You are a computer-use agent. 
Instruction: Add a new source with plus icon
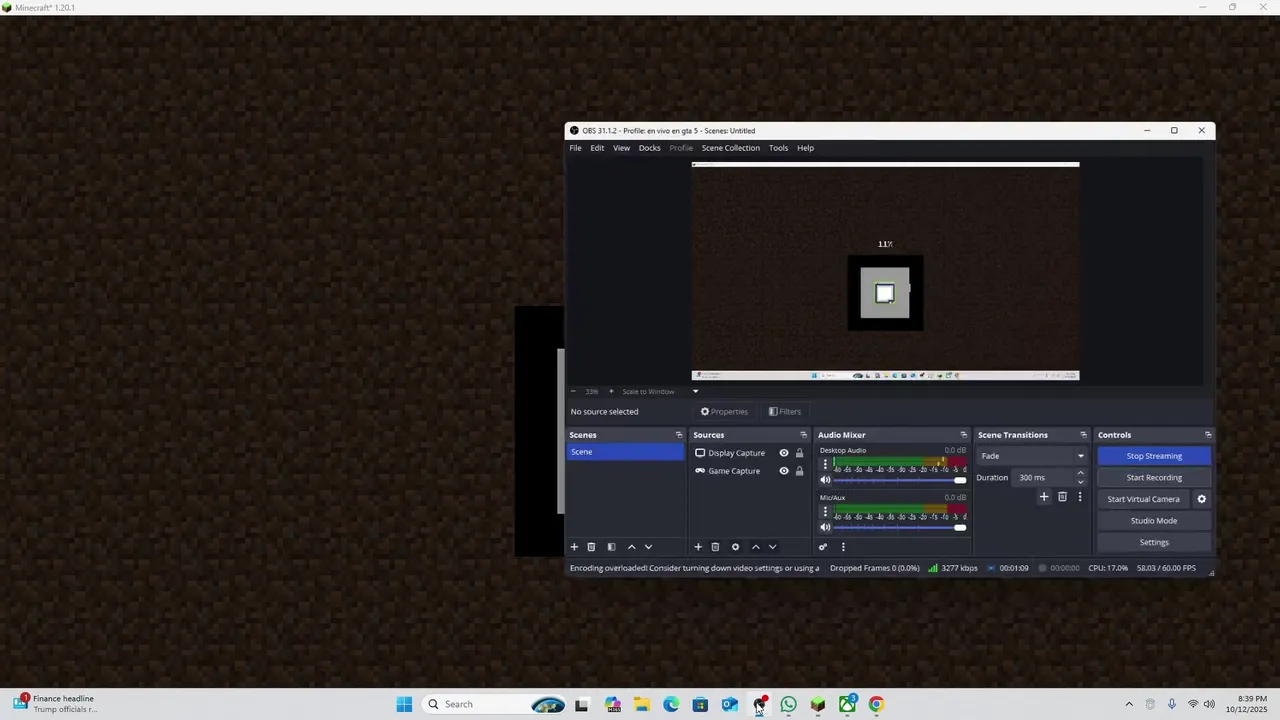(698, 547)
